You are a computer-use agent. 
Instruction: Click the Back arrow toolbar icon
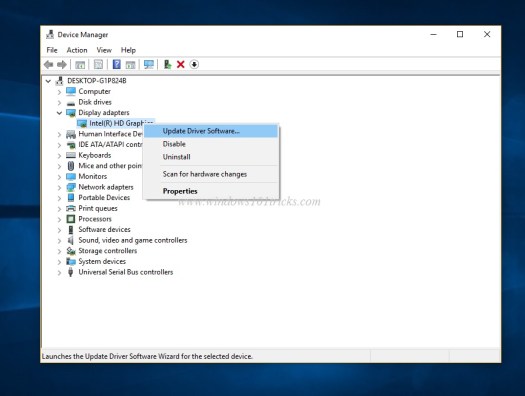click(x=49, y=64)
